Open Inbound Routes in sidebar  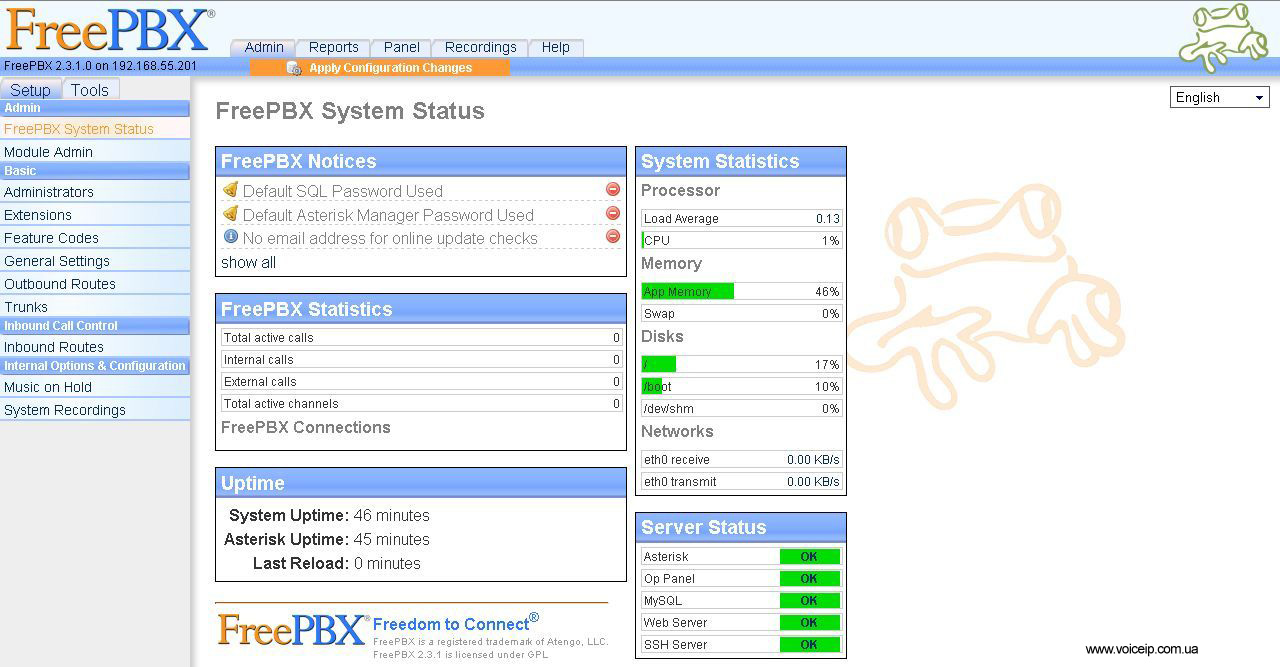95,347
